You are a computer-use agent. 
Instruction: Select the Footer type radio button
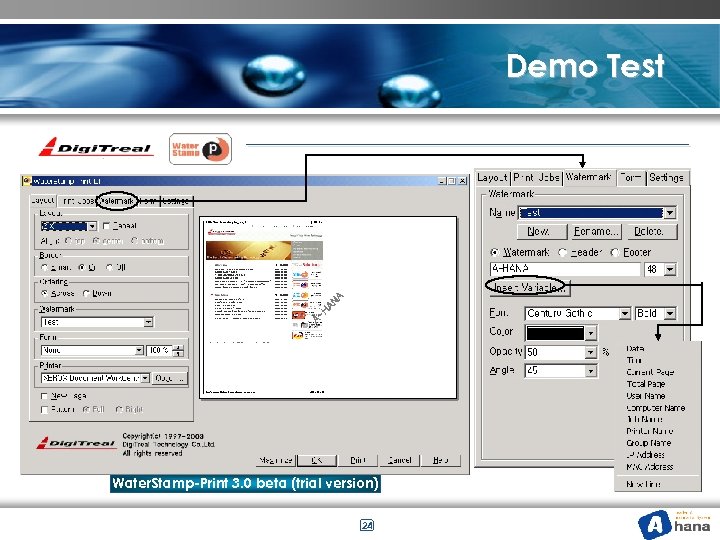[615, 252]
